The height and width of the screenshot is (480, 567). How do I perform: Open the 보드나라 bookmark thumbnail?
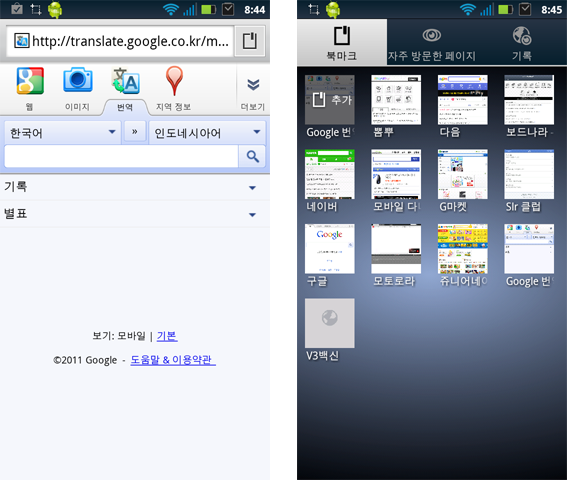(x=529, y=100)
